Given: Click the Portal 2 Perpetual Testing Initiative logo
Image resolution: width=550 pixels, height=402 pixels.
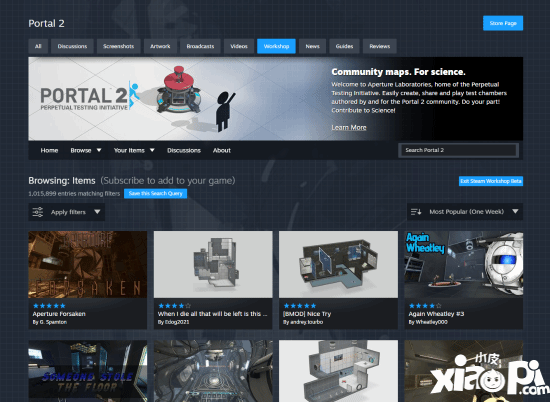Looking at the screenshot, I should click(90, 96).
